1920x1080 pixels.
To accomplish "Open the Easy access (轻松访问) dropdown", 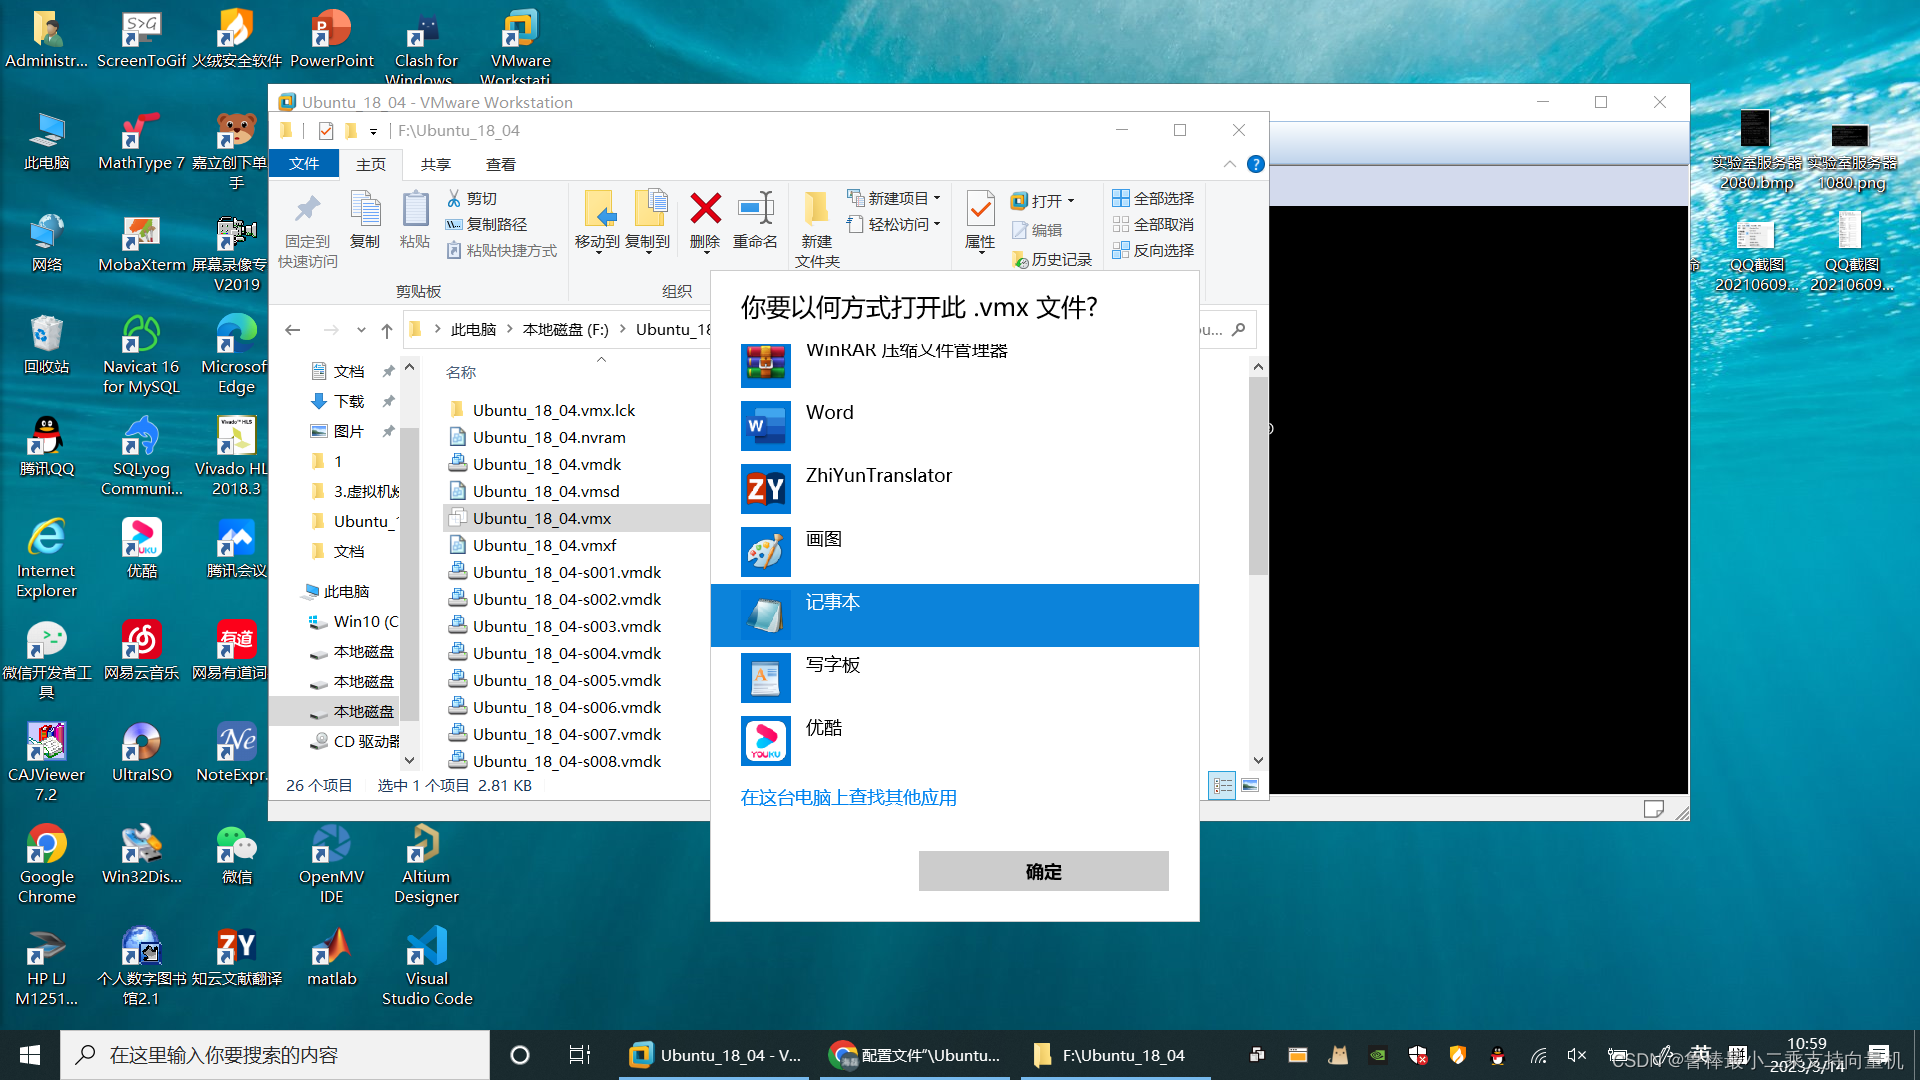I will [x=894, y=224].
